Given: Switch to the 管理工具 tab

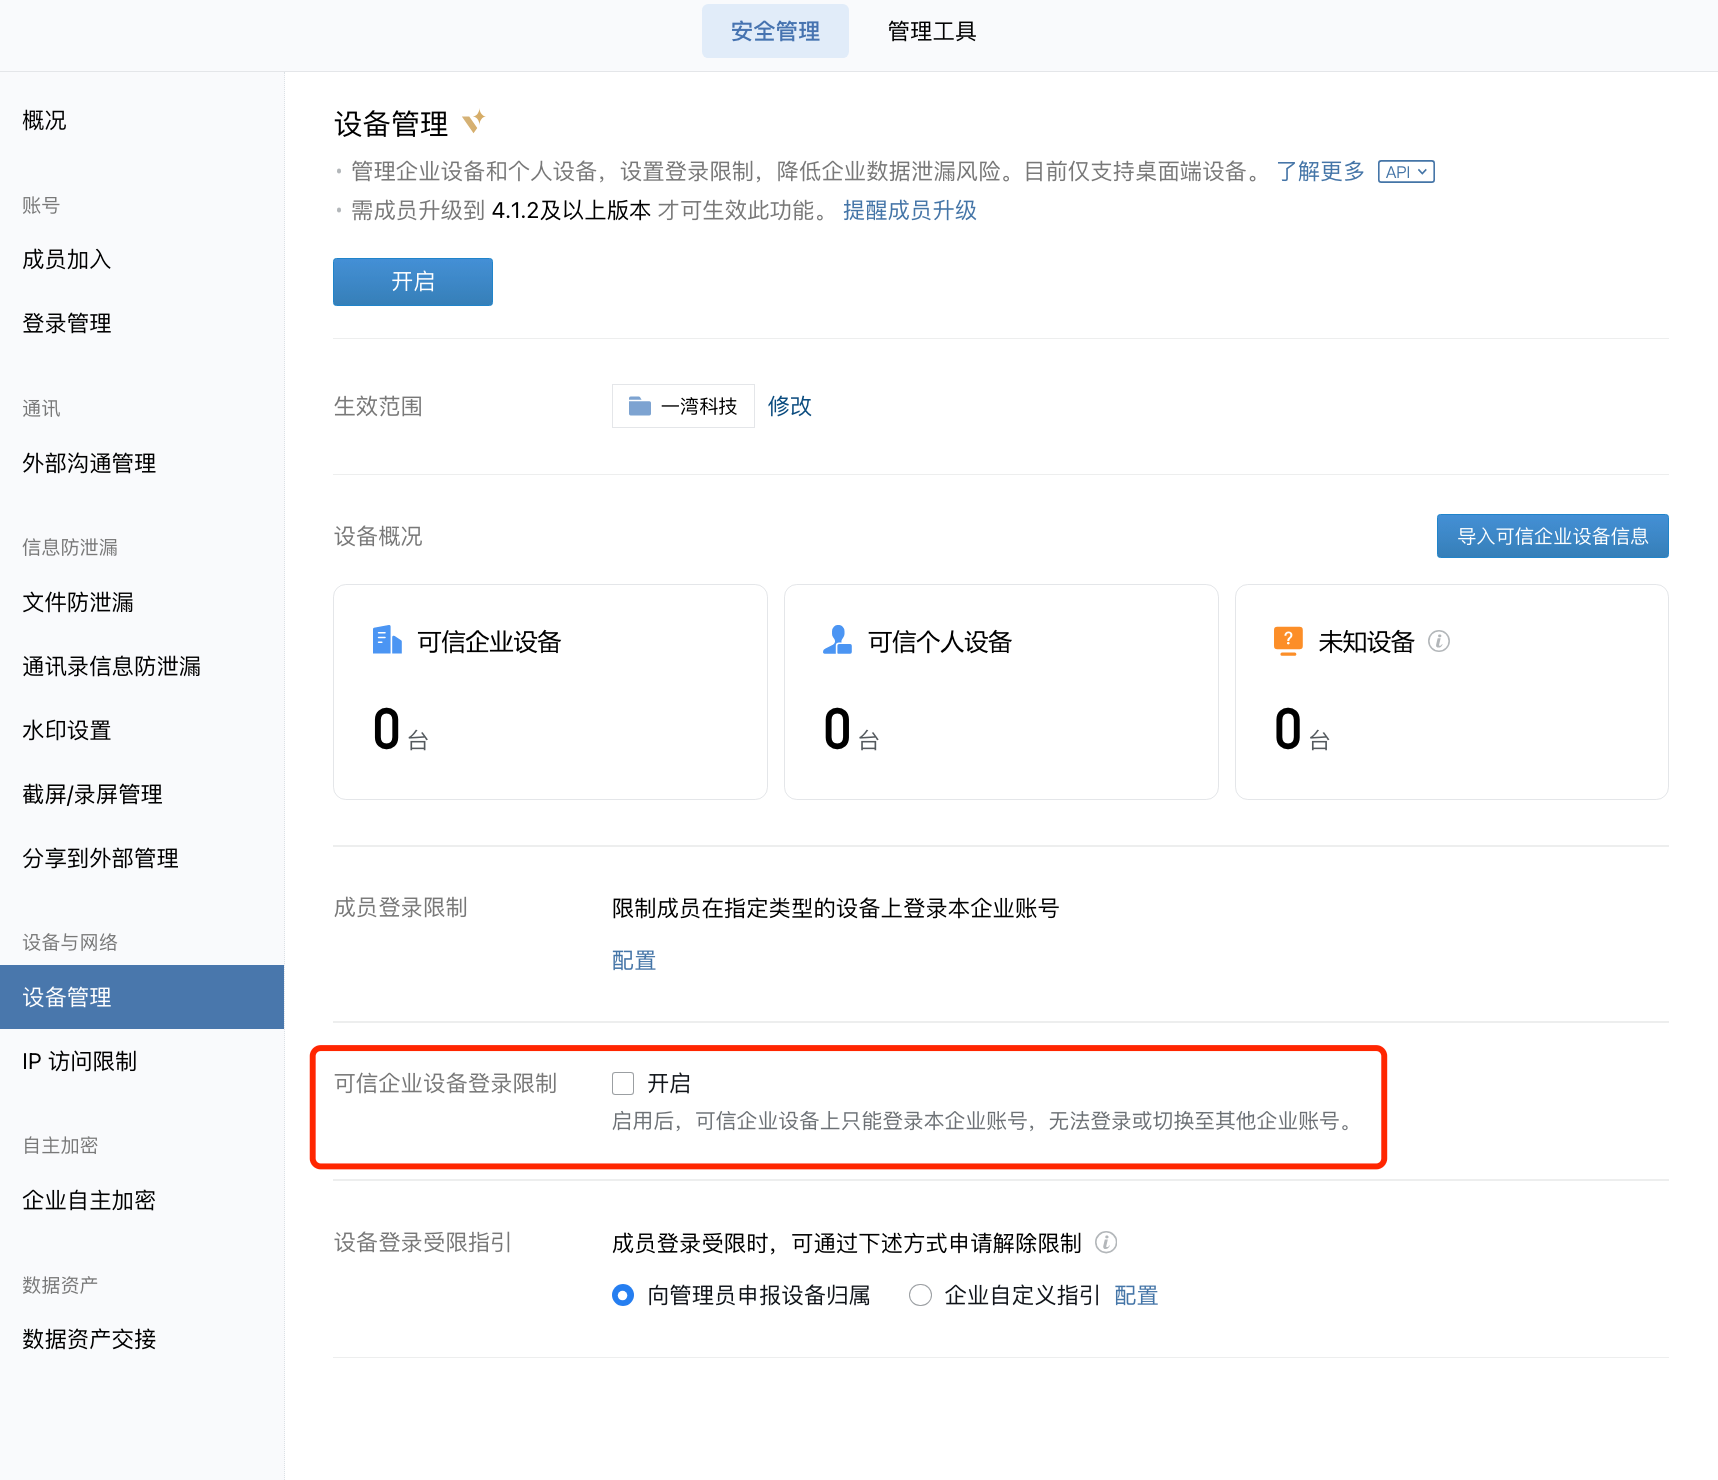Looking at the screenshot, I should [x=932, y=31].
